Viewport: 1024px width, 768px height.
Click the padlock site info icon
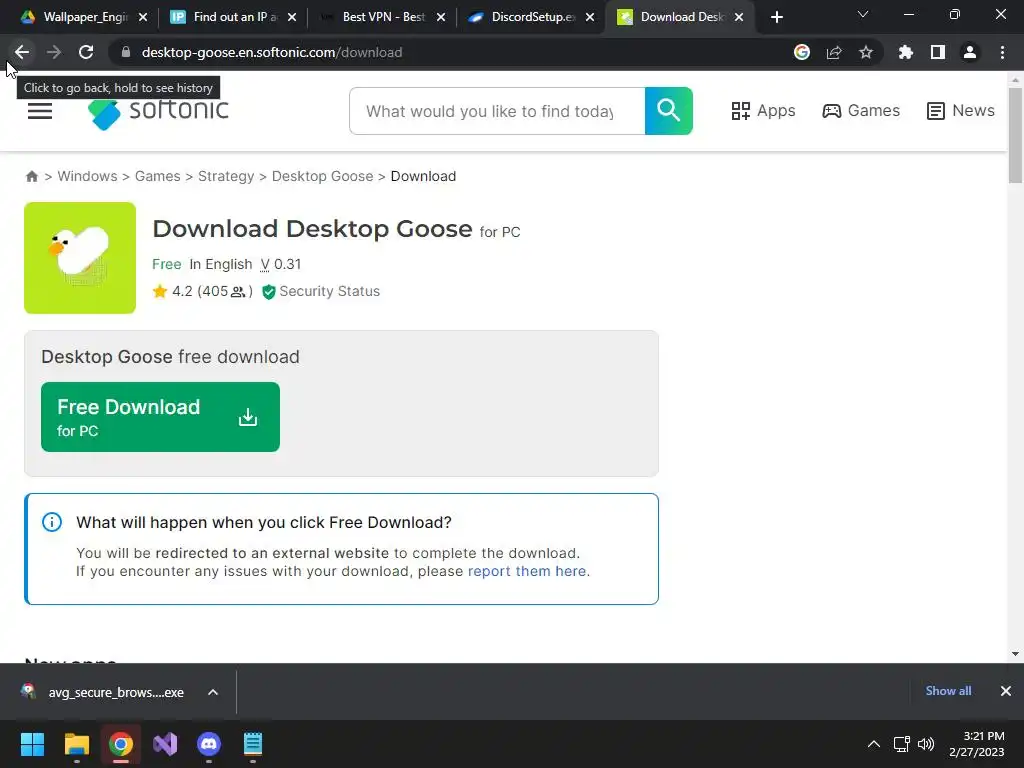pos(126,52)
